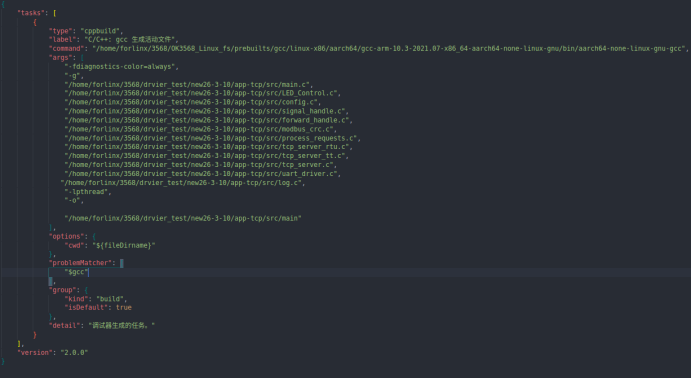Click the "args" key
Viewport: 692px width, 378px height.
point(59,58)
